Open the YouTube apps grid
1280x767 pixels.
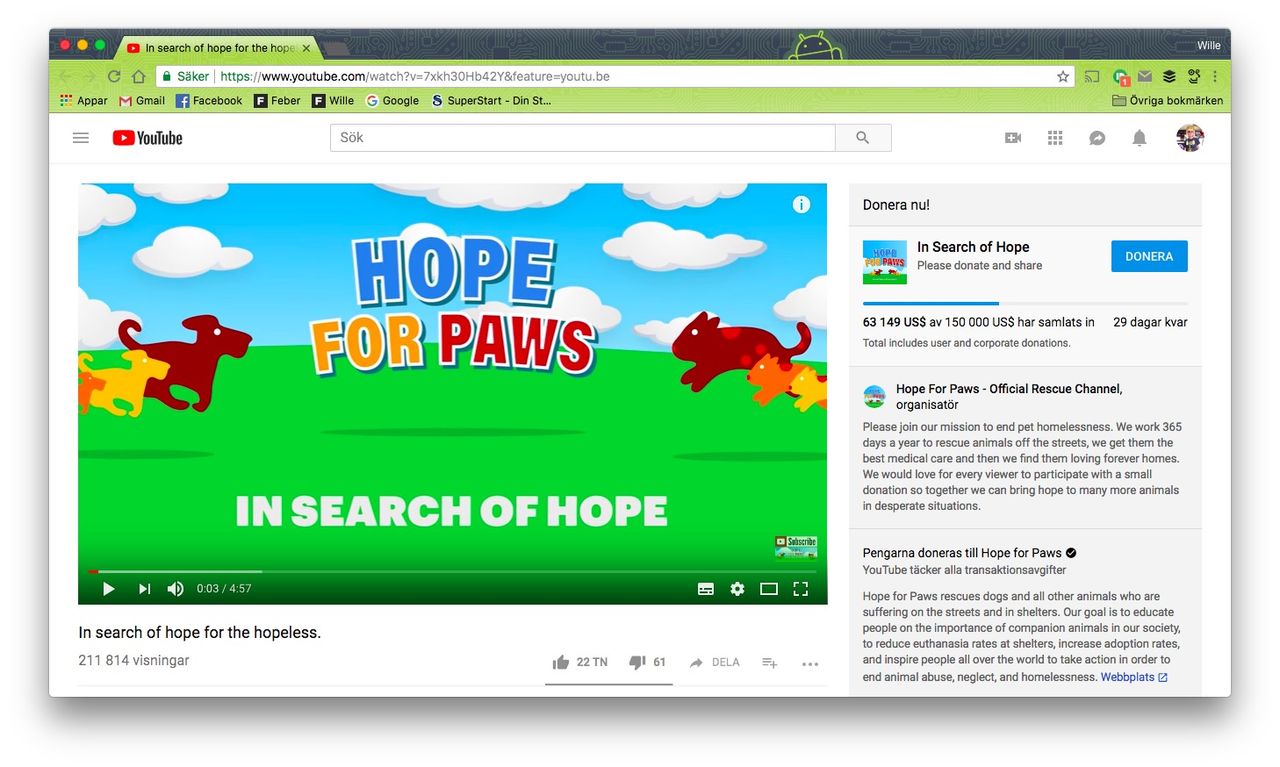[1055, 138]
